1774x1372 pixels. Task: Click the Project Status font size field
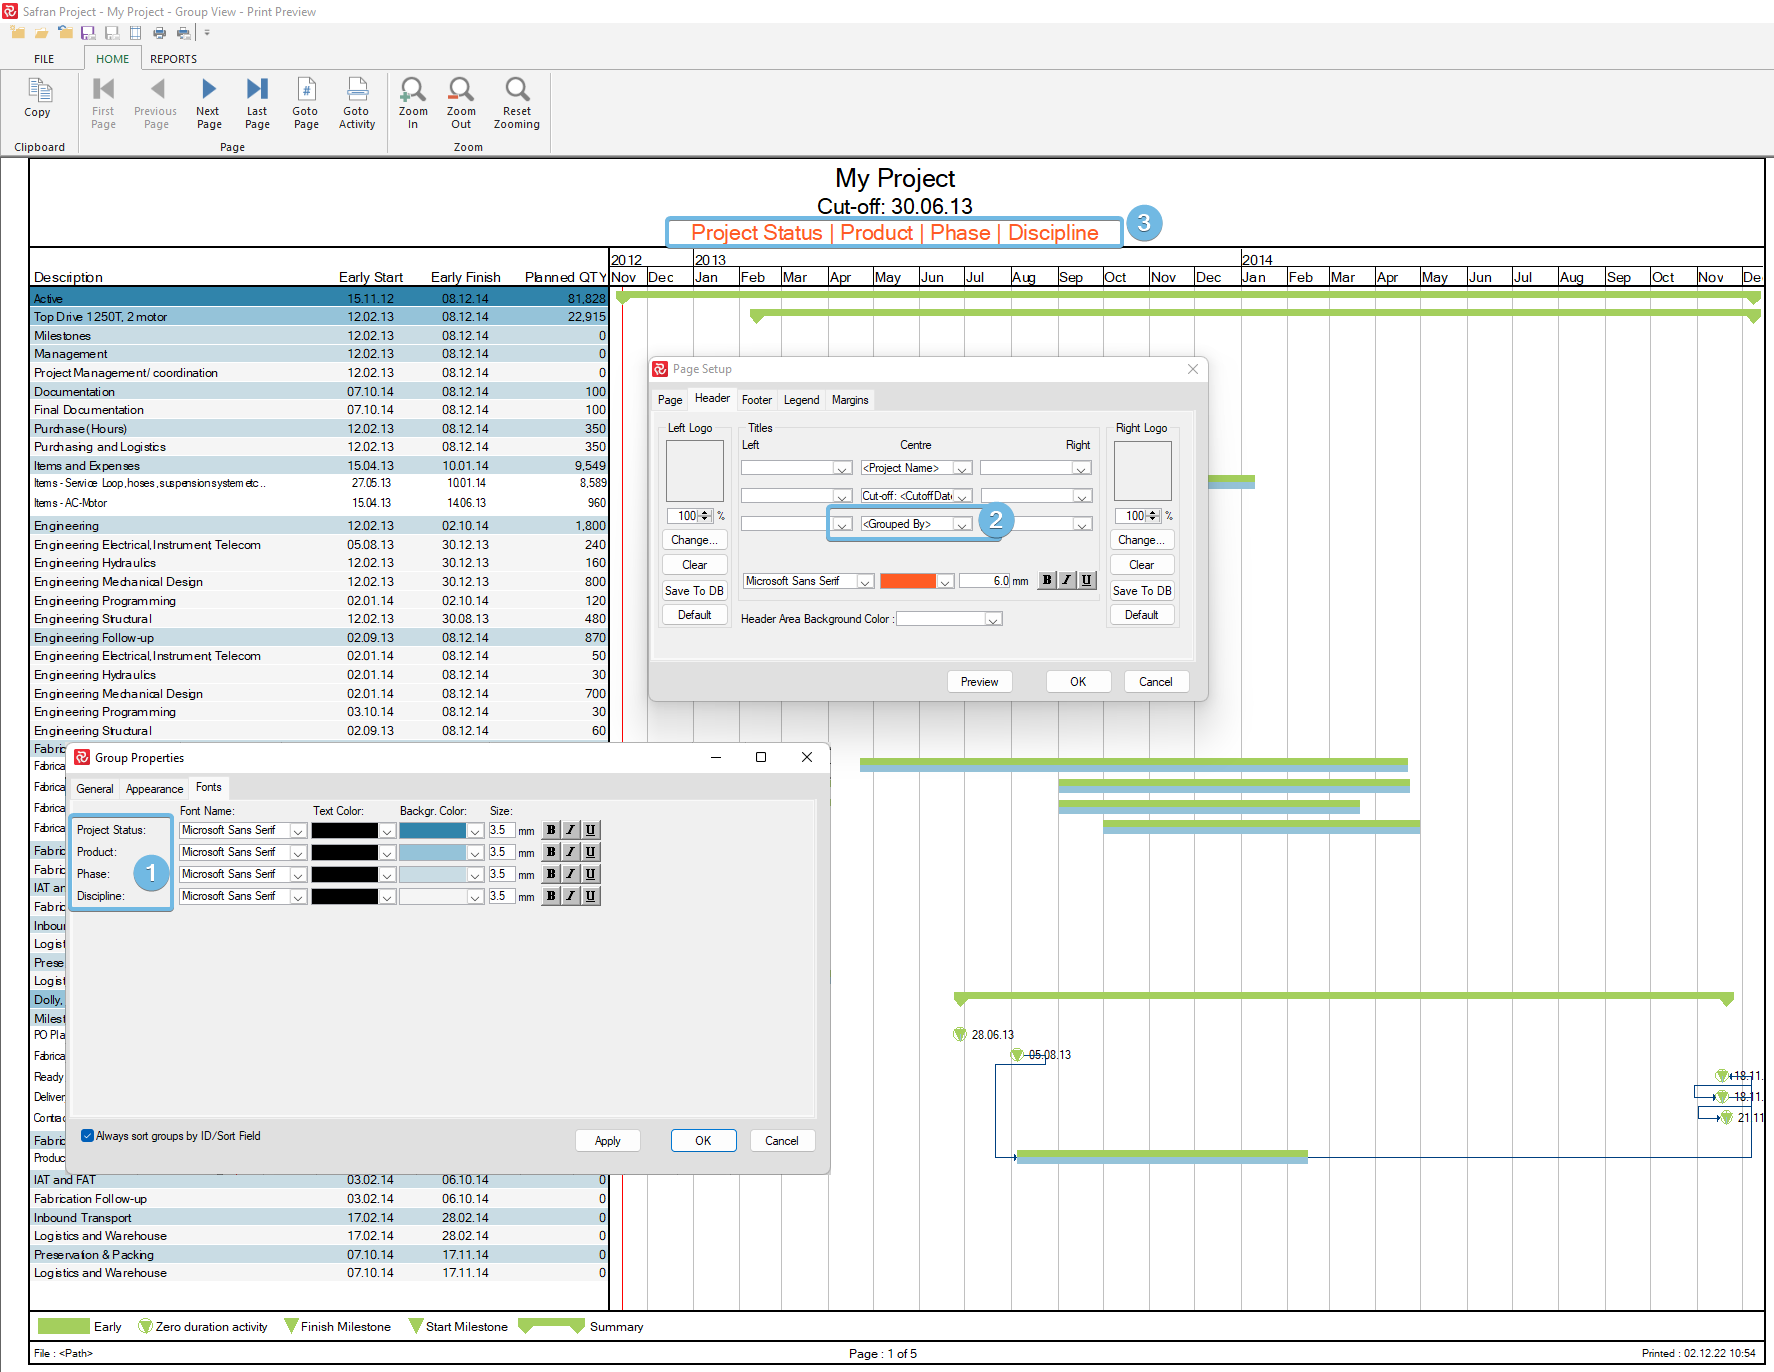(x=501, y=831)
